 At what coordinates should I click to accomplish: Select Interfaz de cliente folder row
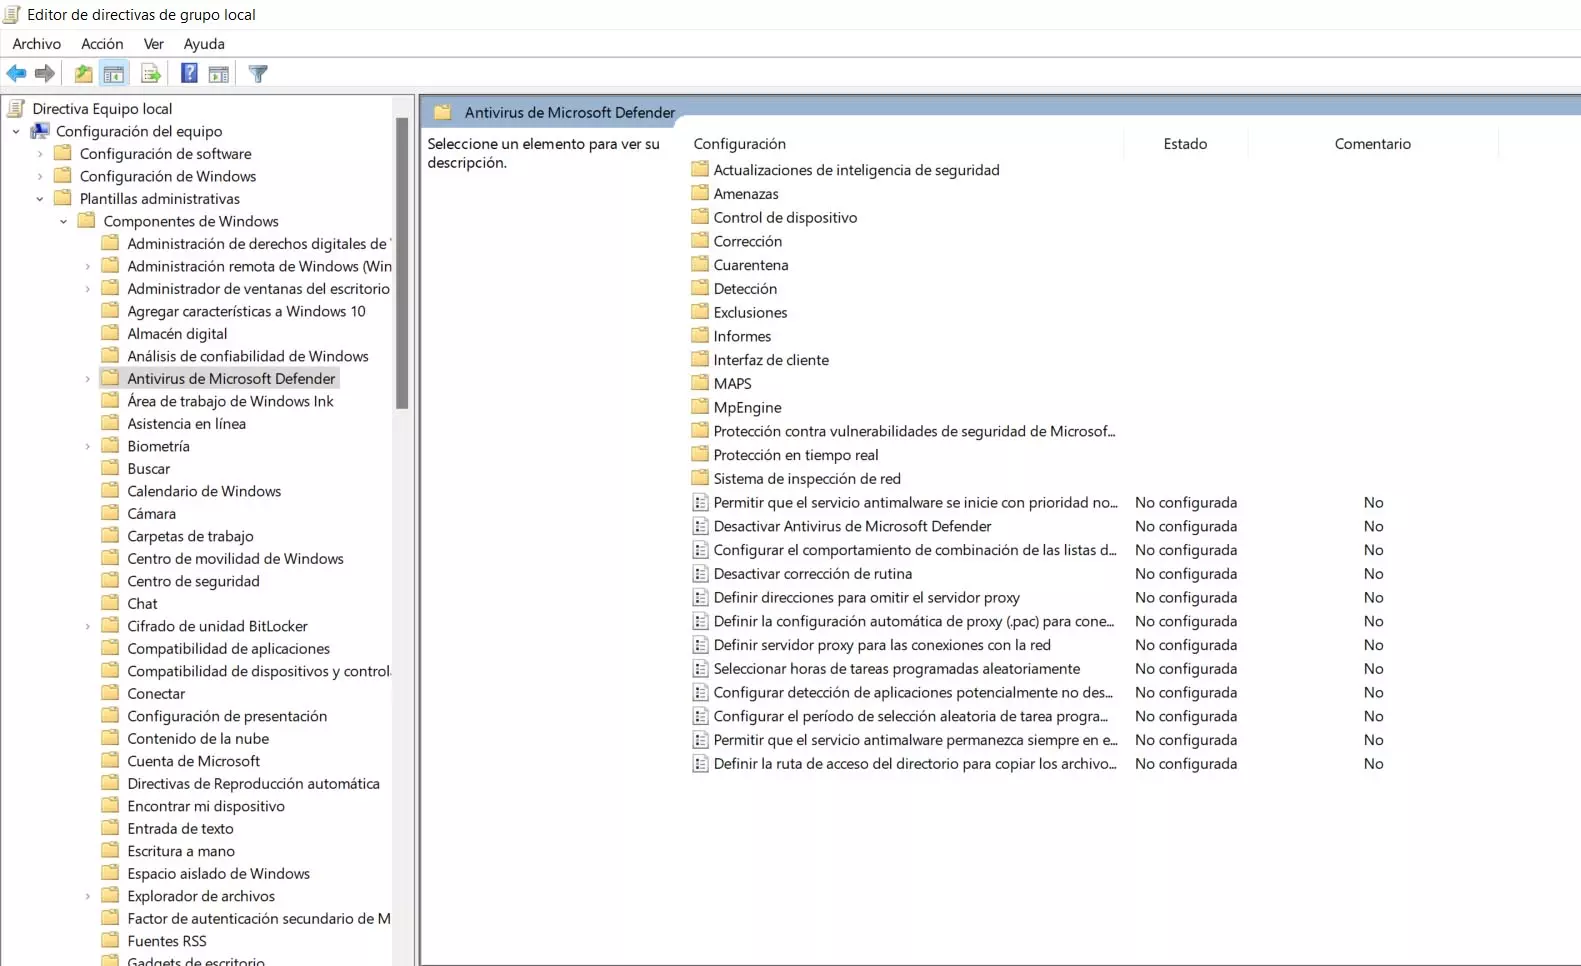[x=771, y=360]
